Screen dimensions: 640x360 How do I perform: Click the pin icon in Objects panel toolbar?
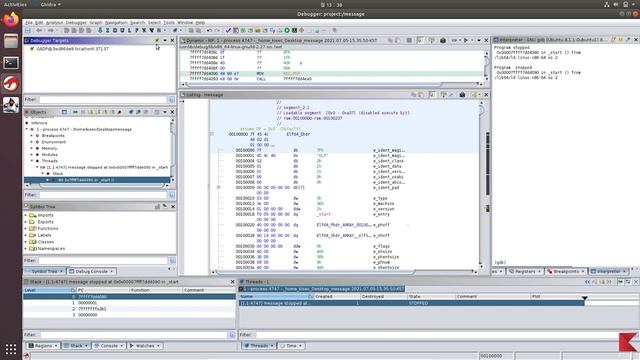[120, 112]
